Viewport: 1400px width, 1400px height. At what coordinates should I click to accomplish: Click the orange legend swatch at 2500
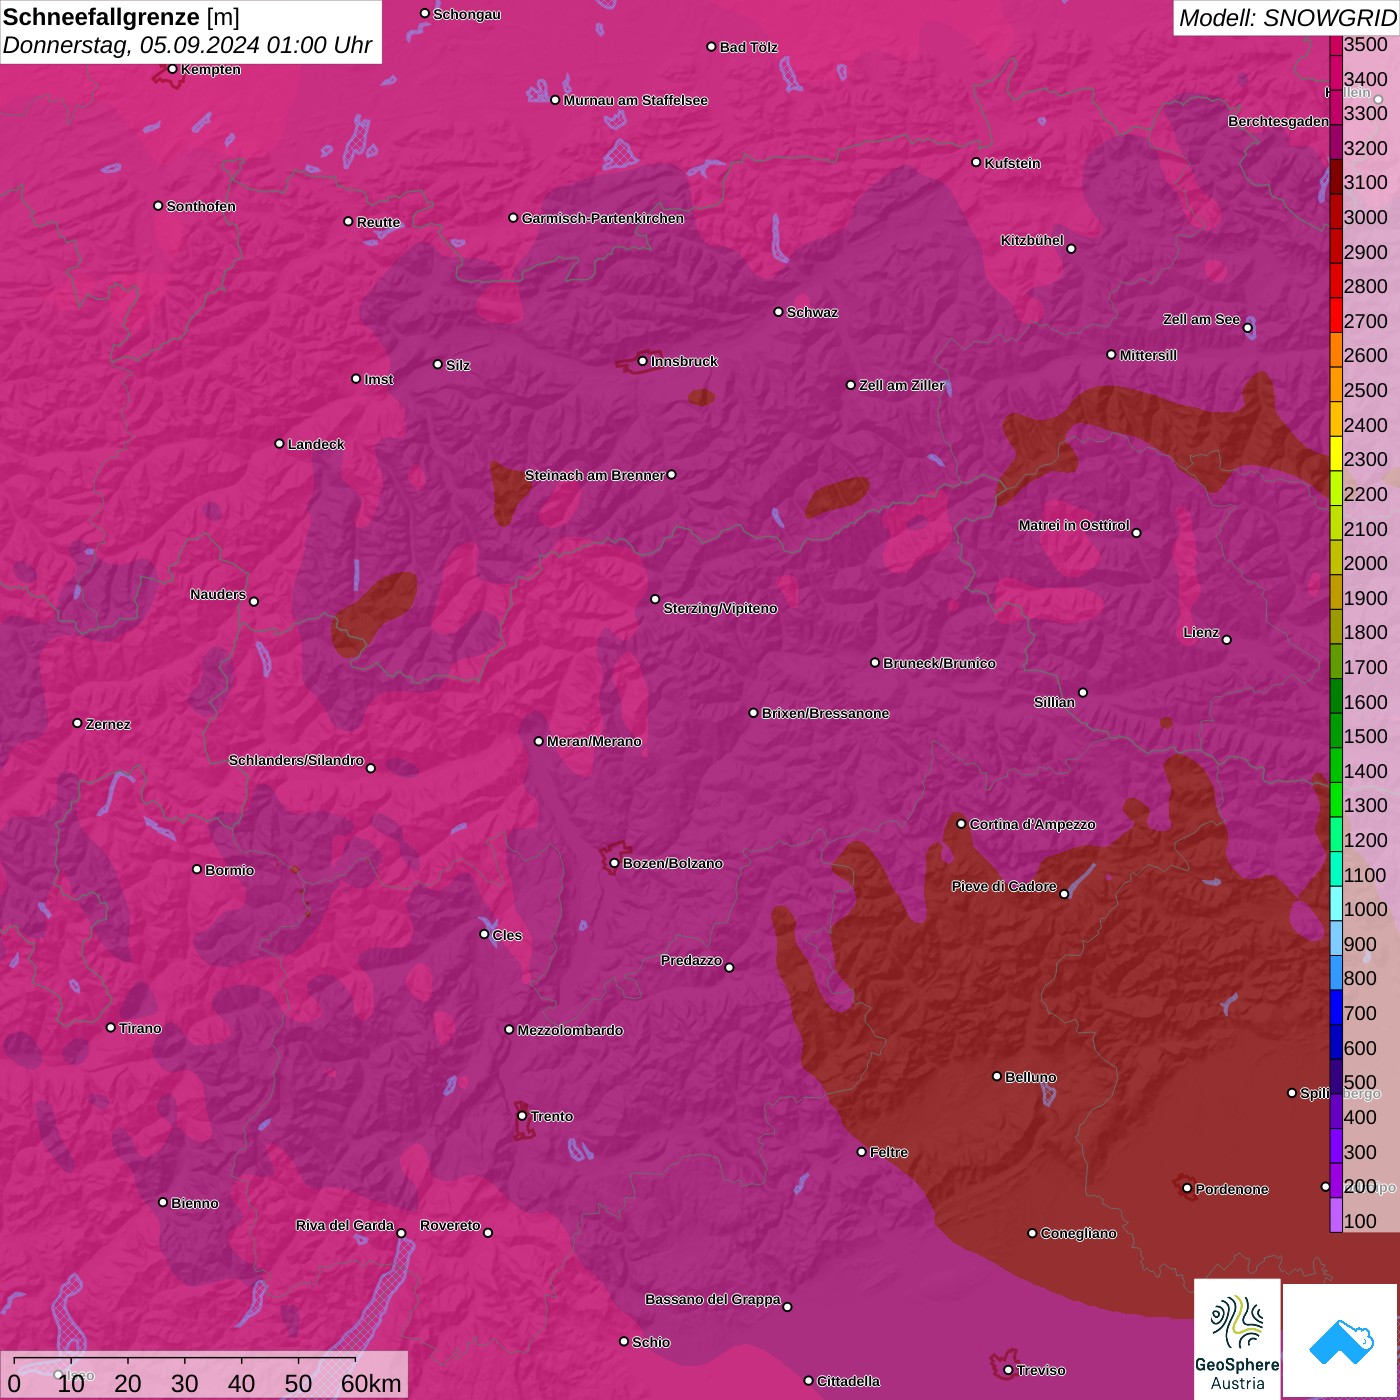click(x=1336, y=384)
